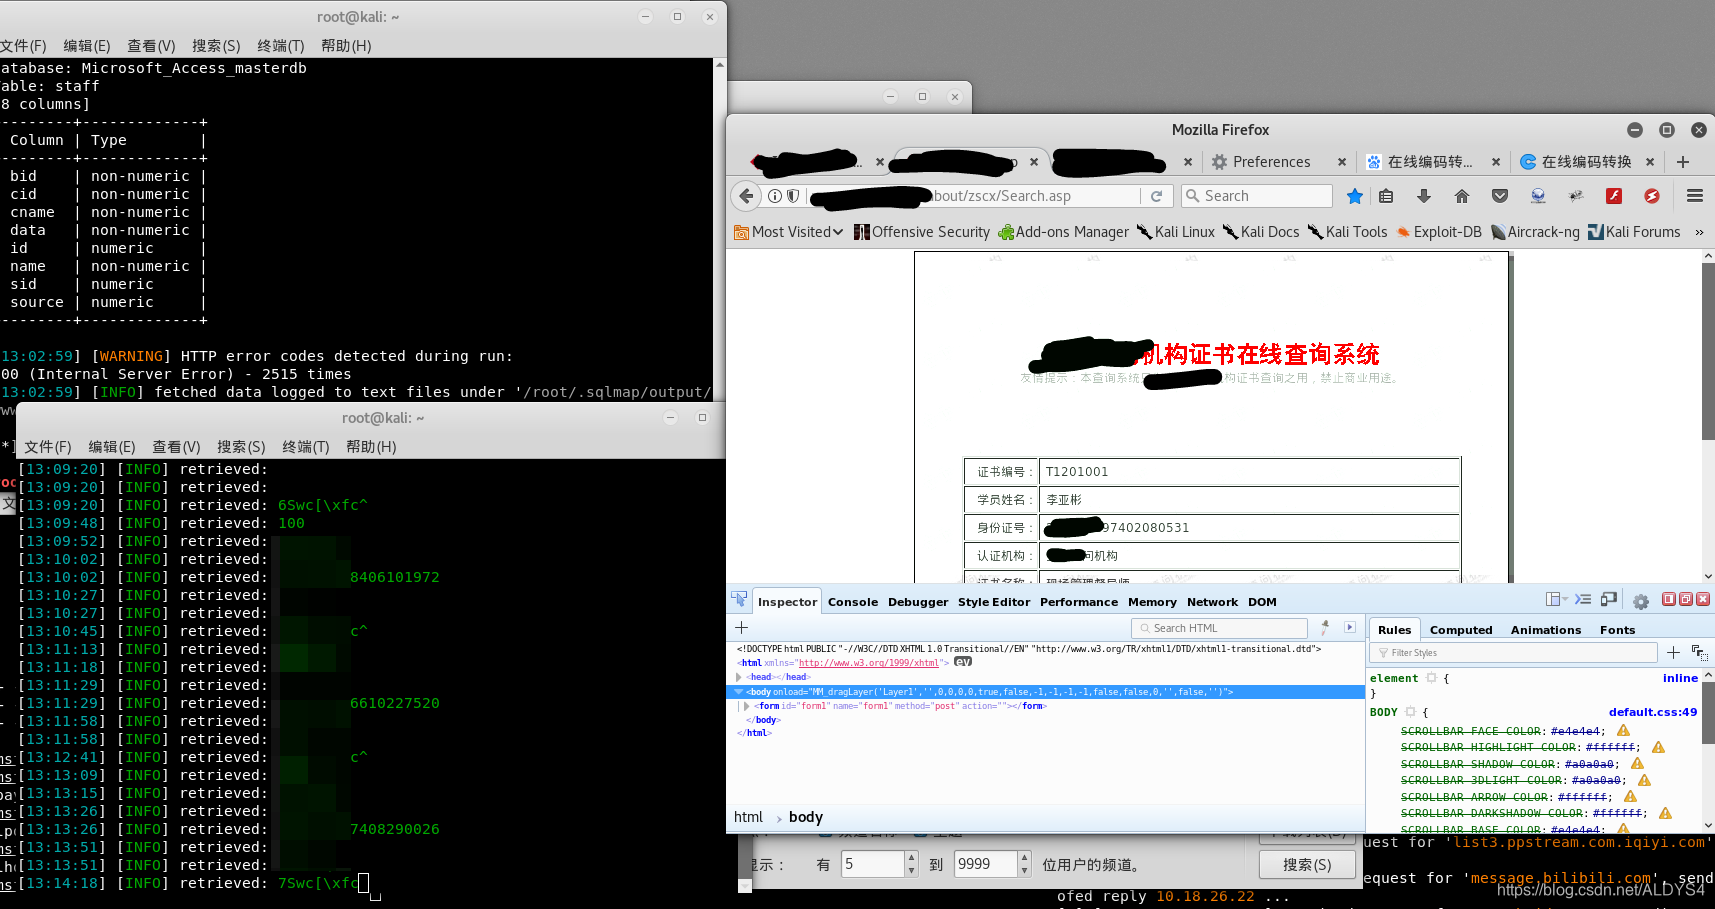Activate devtools element picker
The image size is (1715, 909).
coord(739,599)
